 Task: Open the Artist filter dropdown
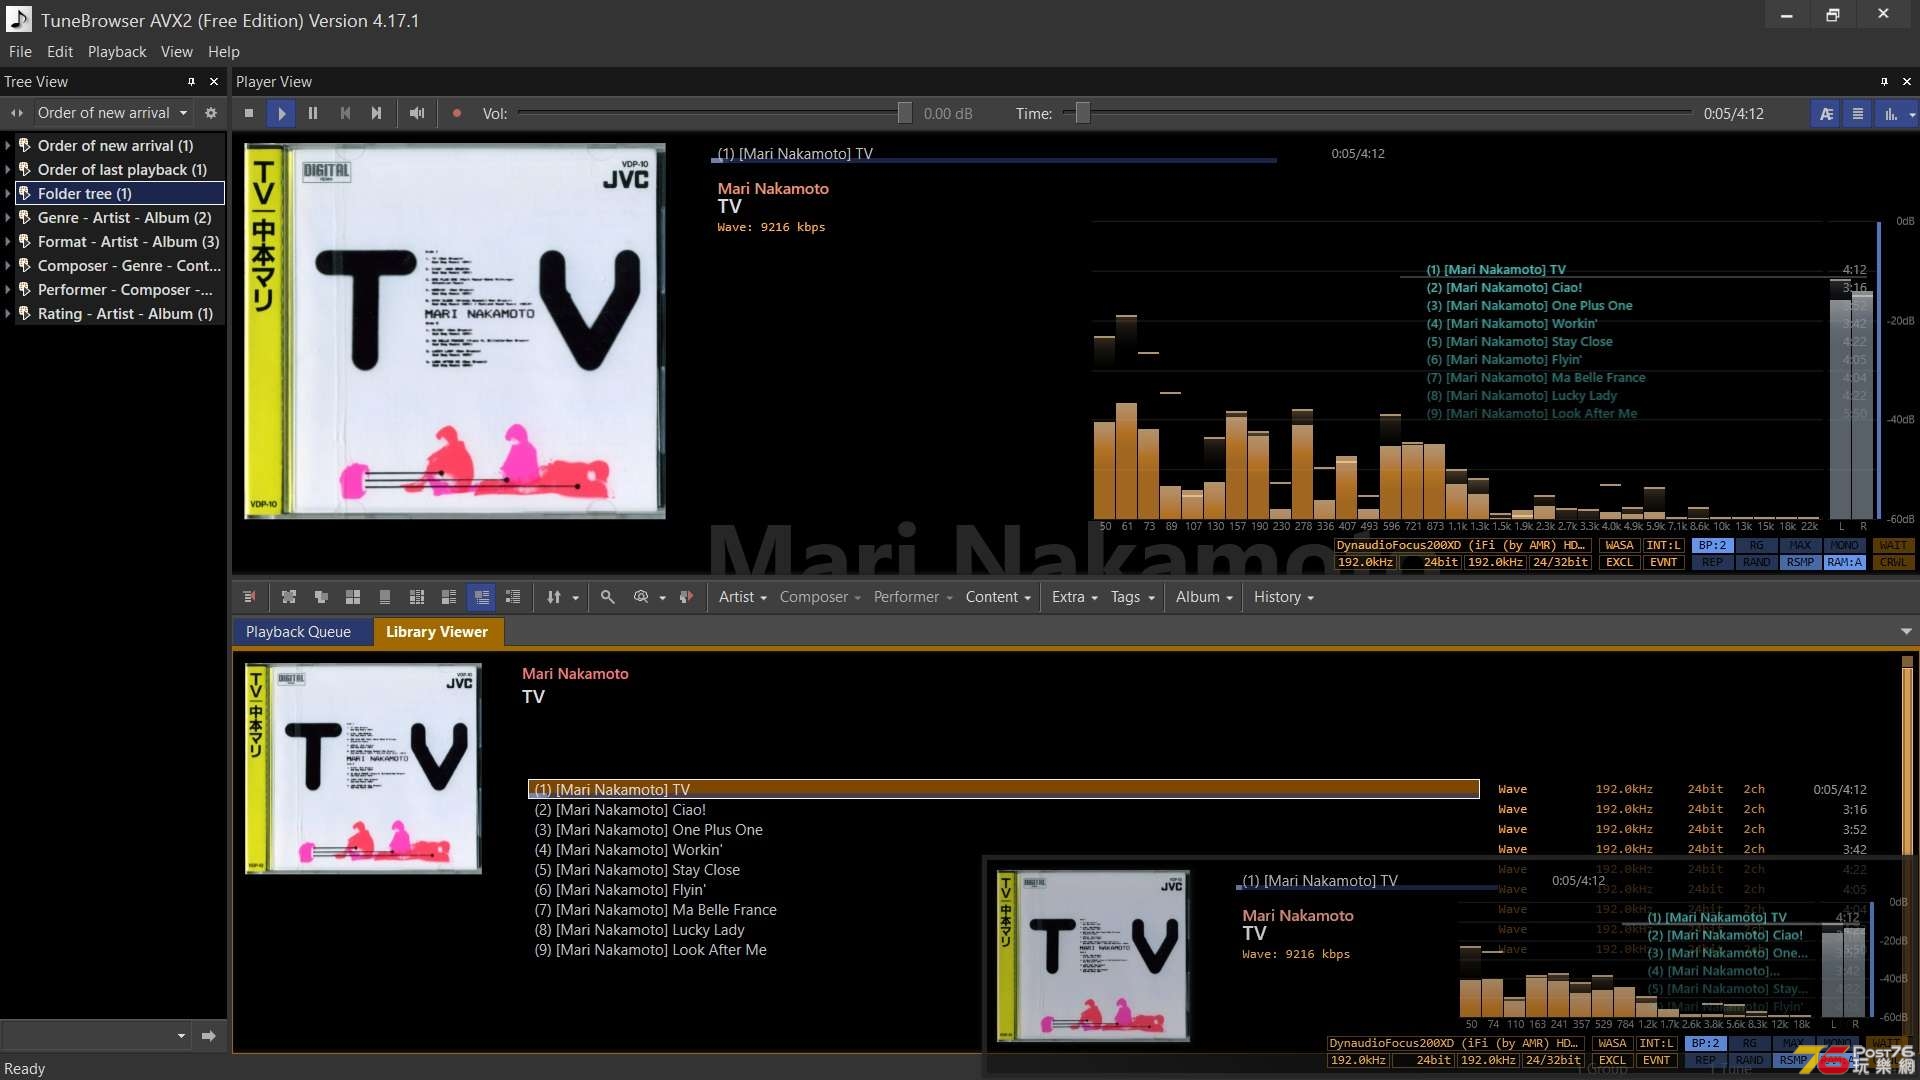click(743, 597)
